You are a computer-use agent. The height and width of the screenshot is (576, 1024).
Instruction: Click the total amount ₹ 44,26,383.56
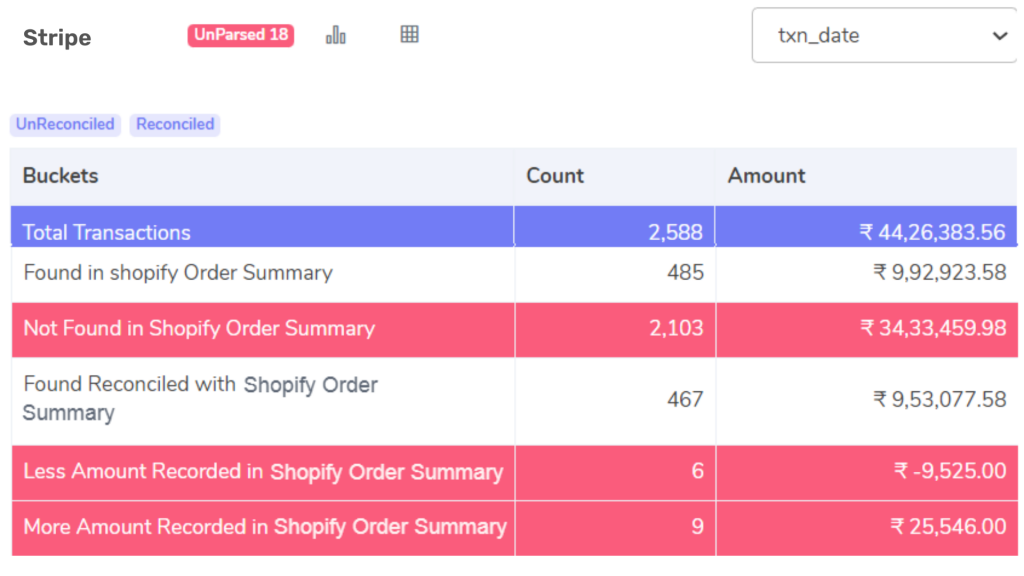[933, 232]
